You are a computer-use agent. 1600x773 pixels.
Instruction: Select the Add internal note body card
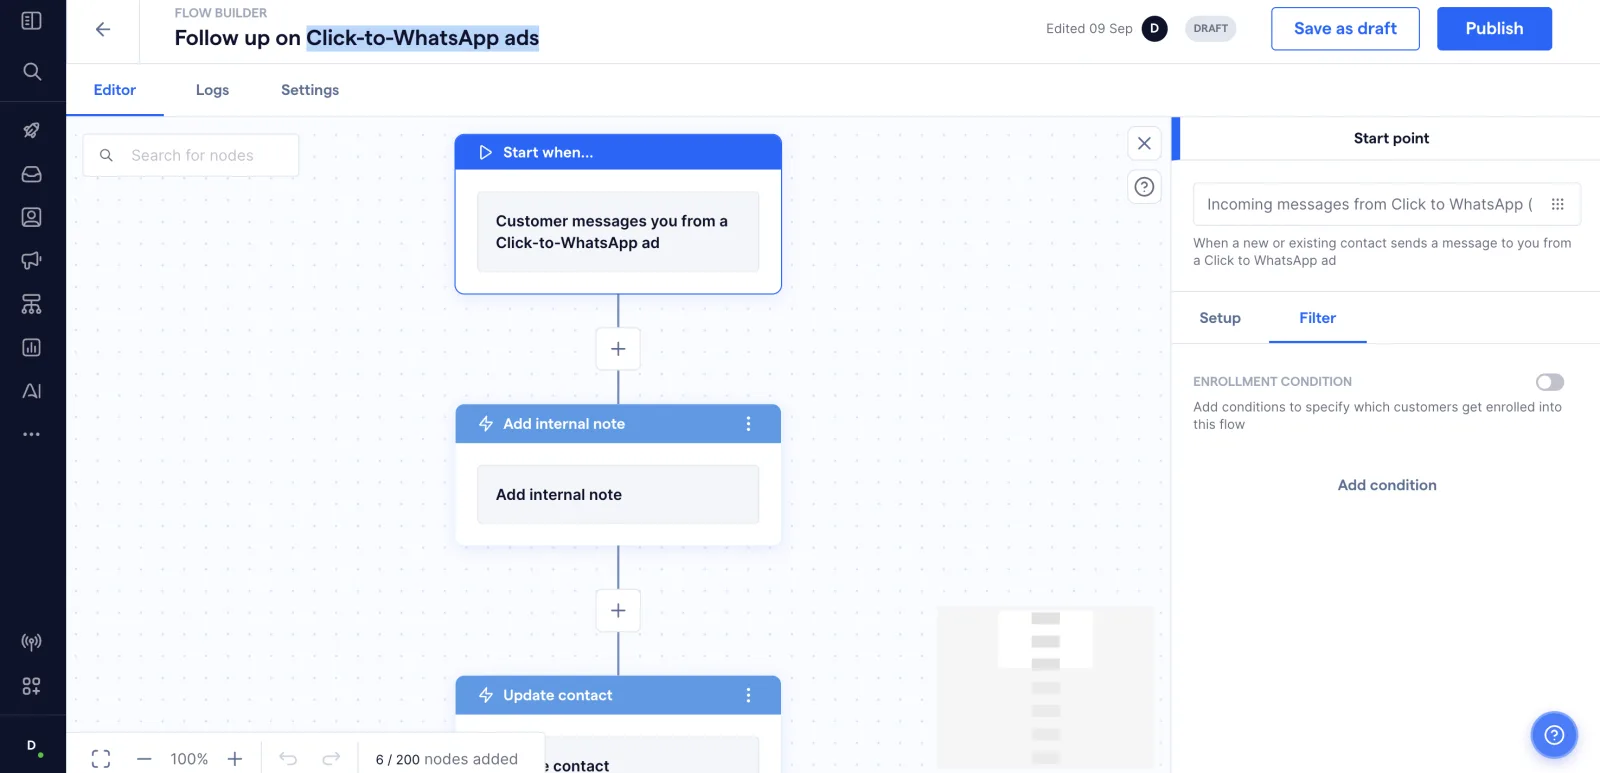click(x=618, y=495)
